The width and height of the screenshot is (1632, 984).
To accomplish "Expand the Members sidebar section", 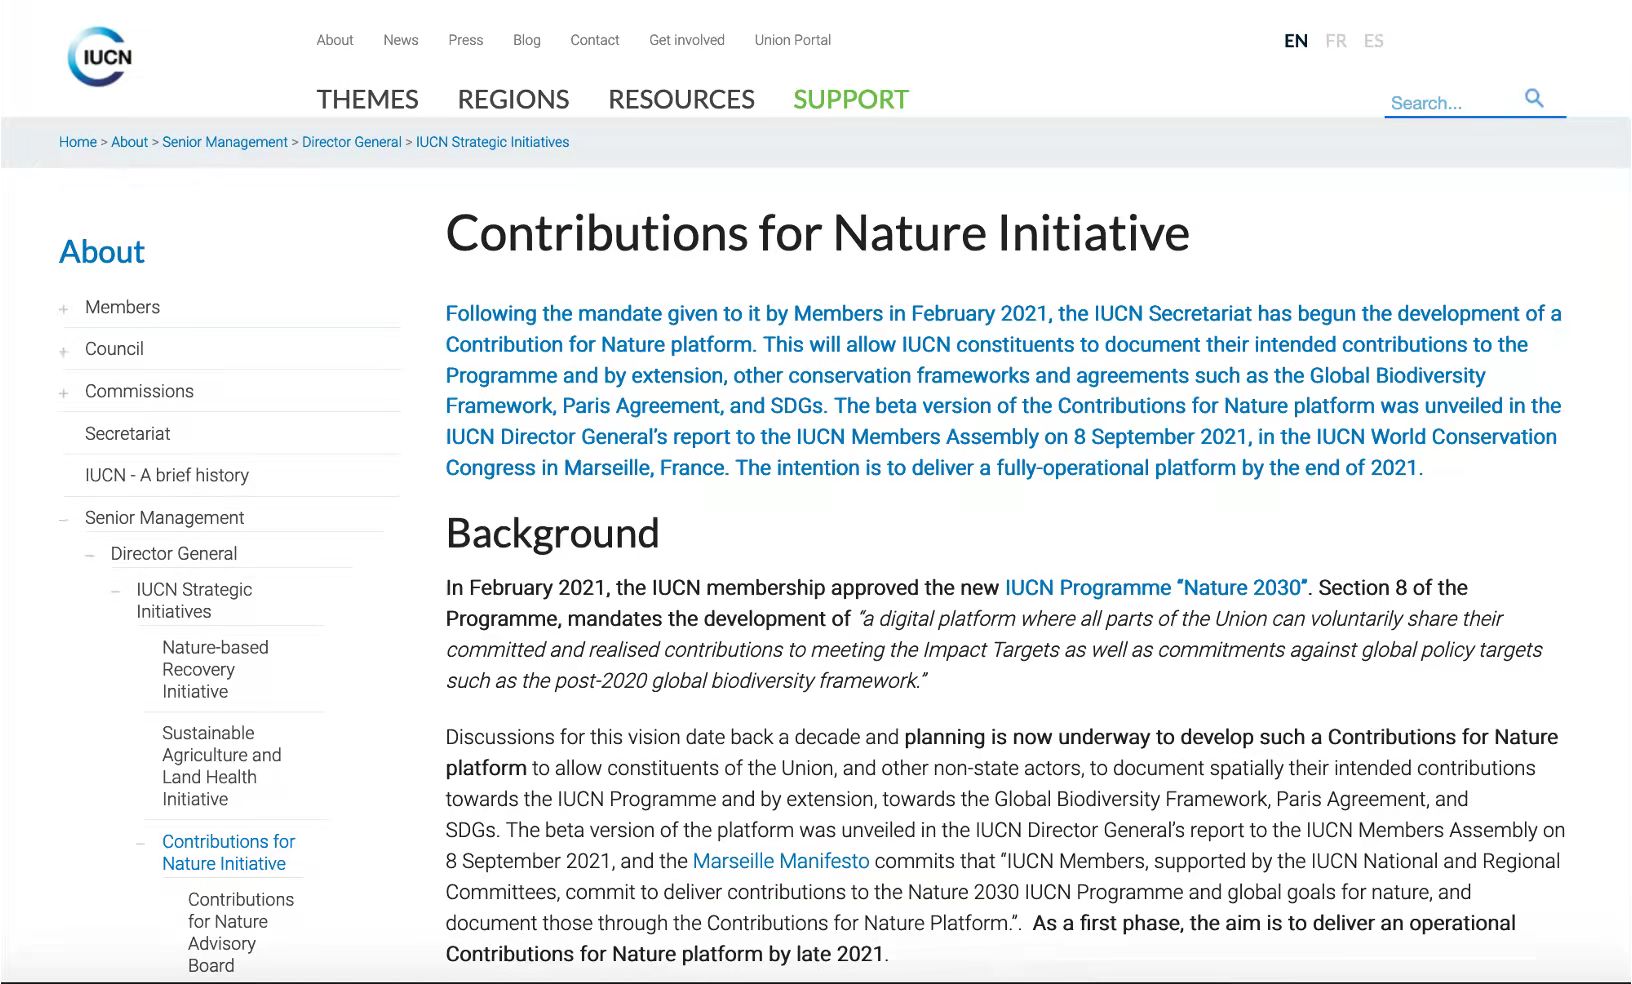I will pos(64,309).
